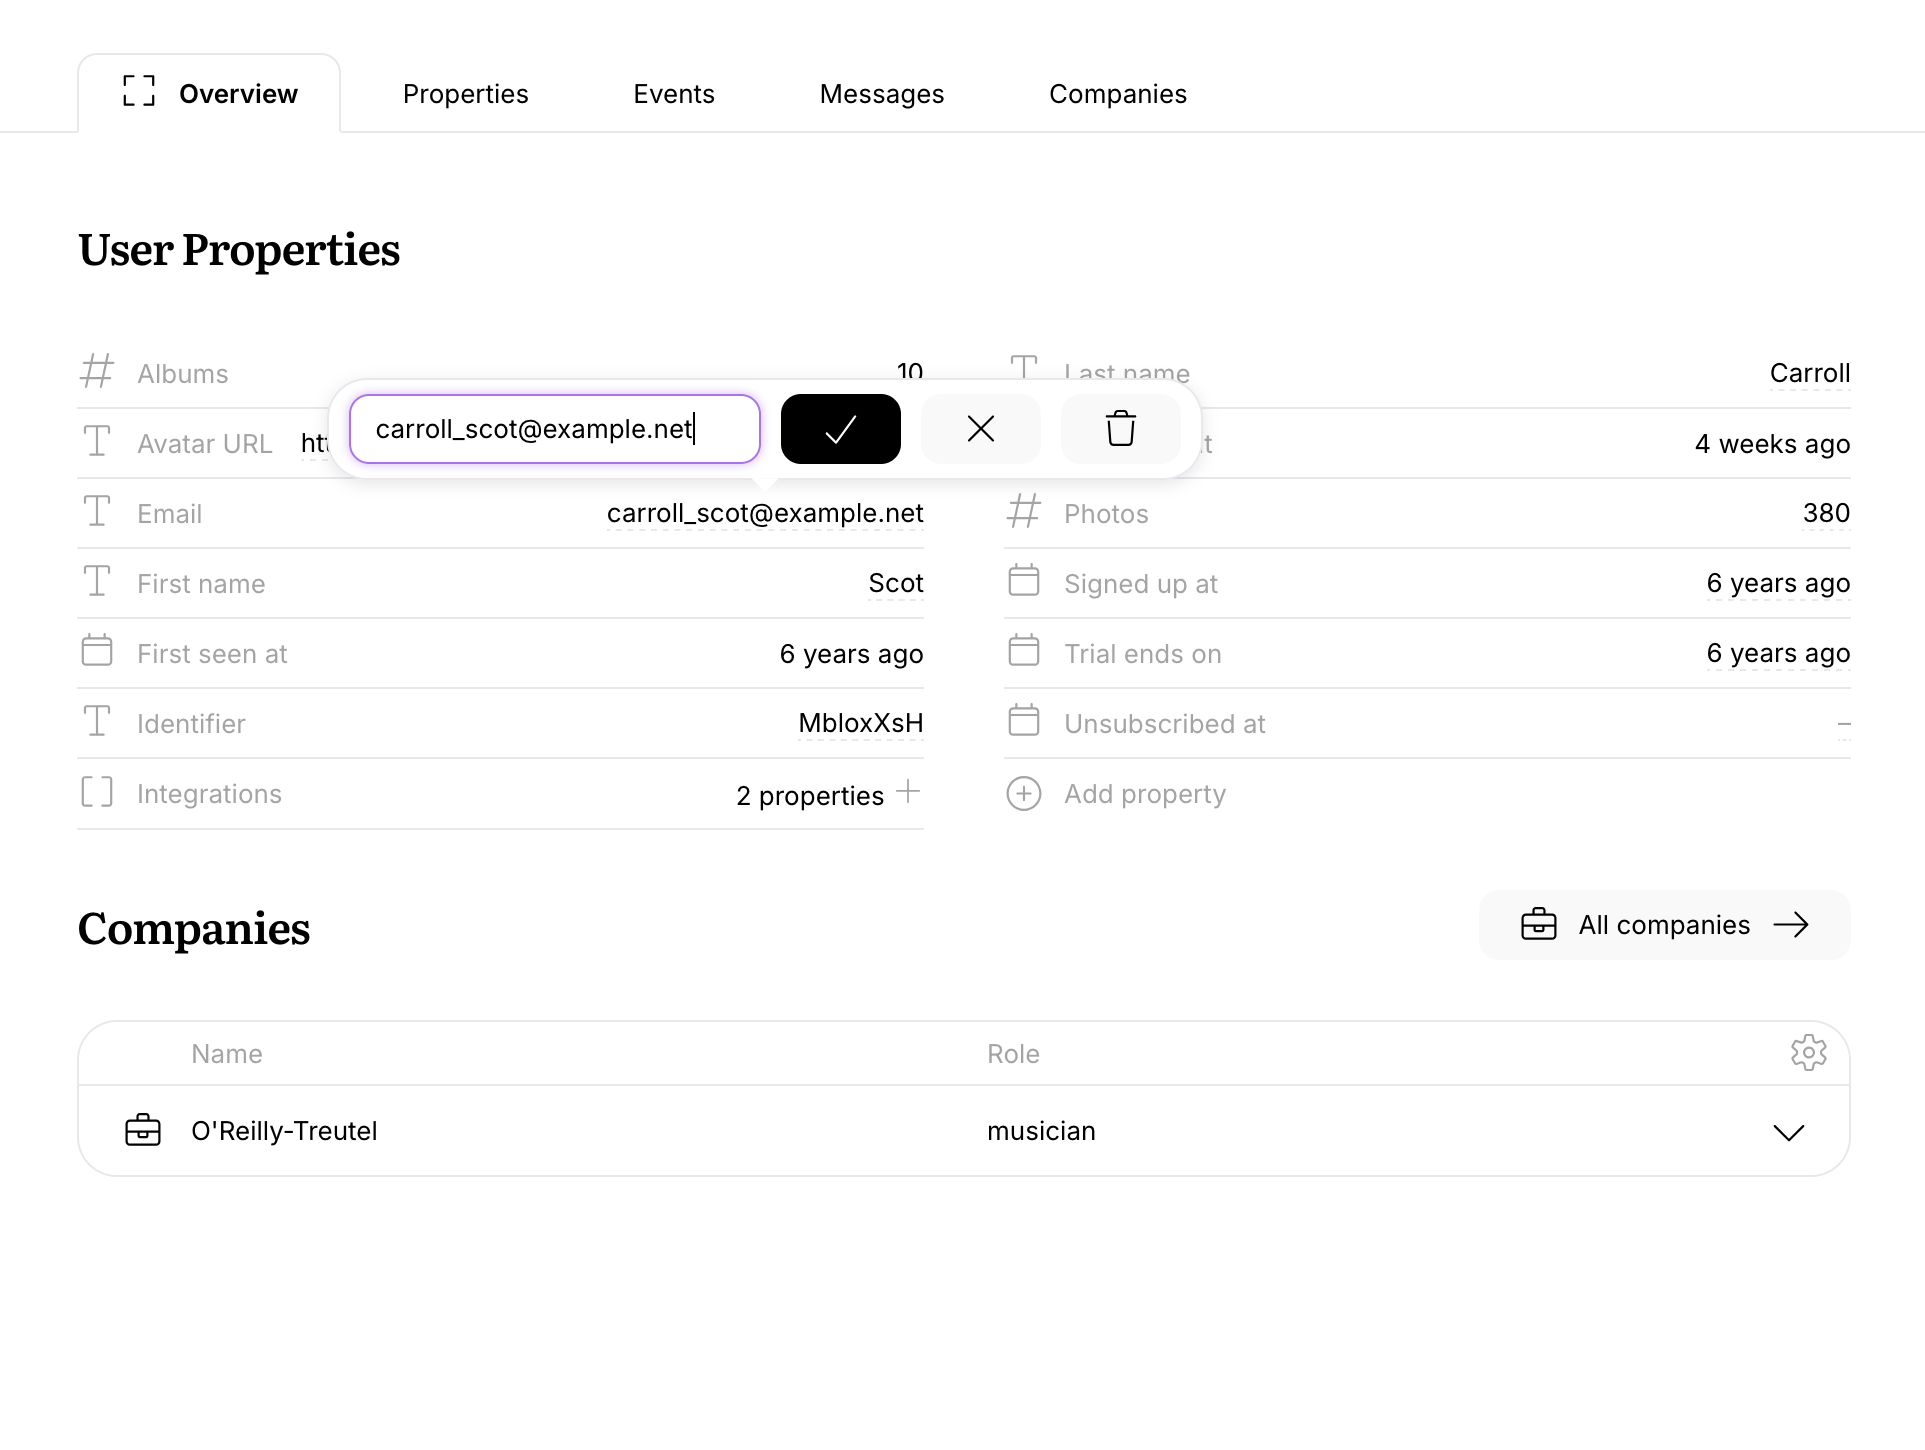Edit the First name value Scot
The width and height of the screenshot is (1925, 1450).
(896, 583)
